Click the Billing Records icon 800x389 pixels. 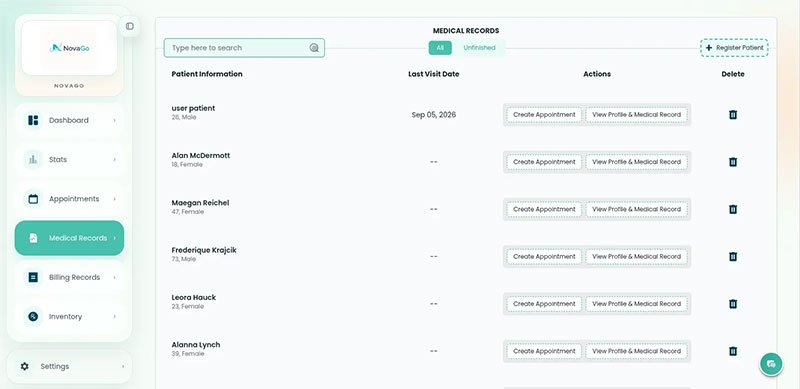coord(33,277)
